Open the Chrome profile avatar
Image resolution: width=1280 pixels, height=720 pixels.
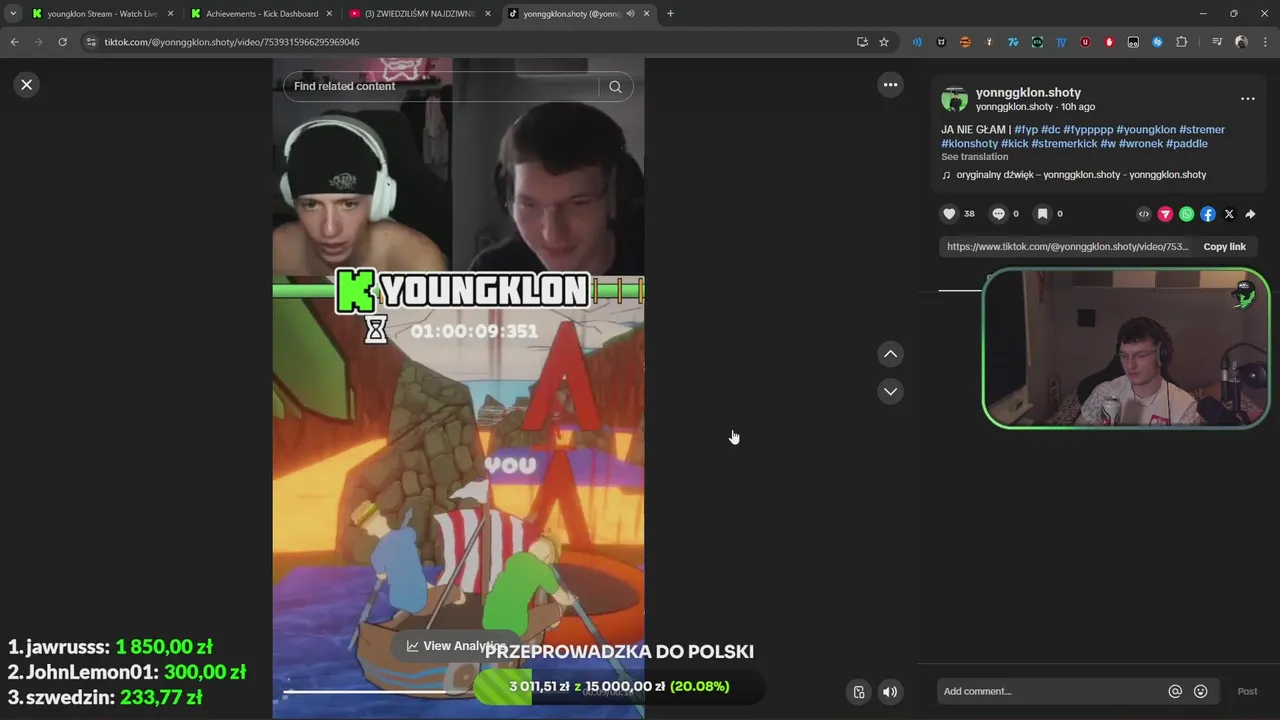[1241, 42]
